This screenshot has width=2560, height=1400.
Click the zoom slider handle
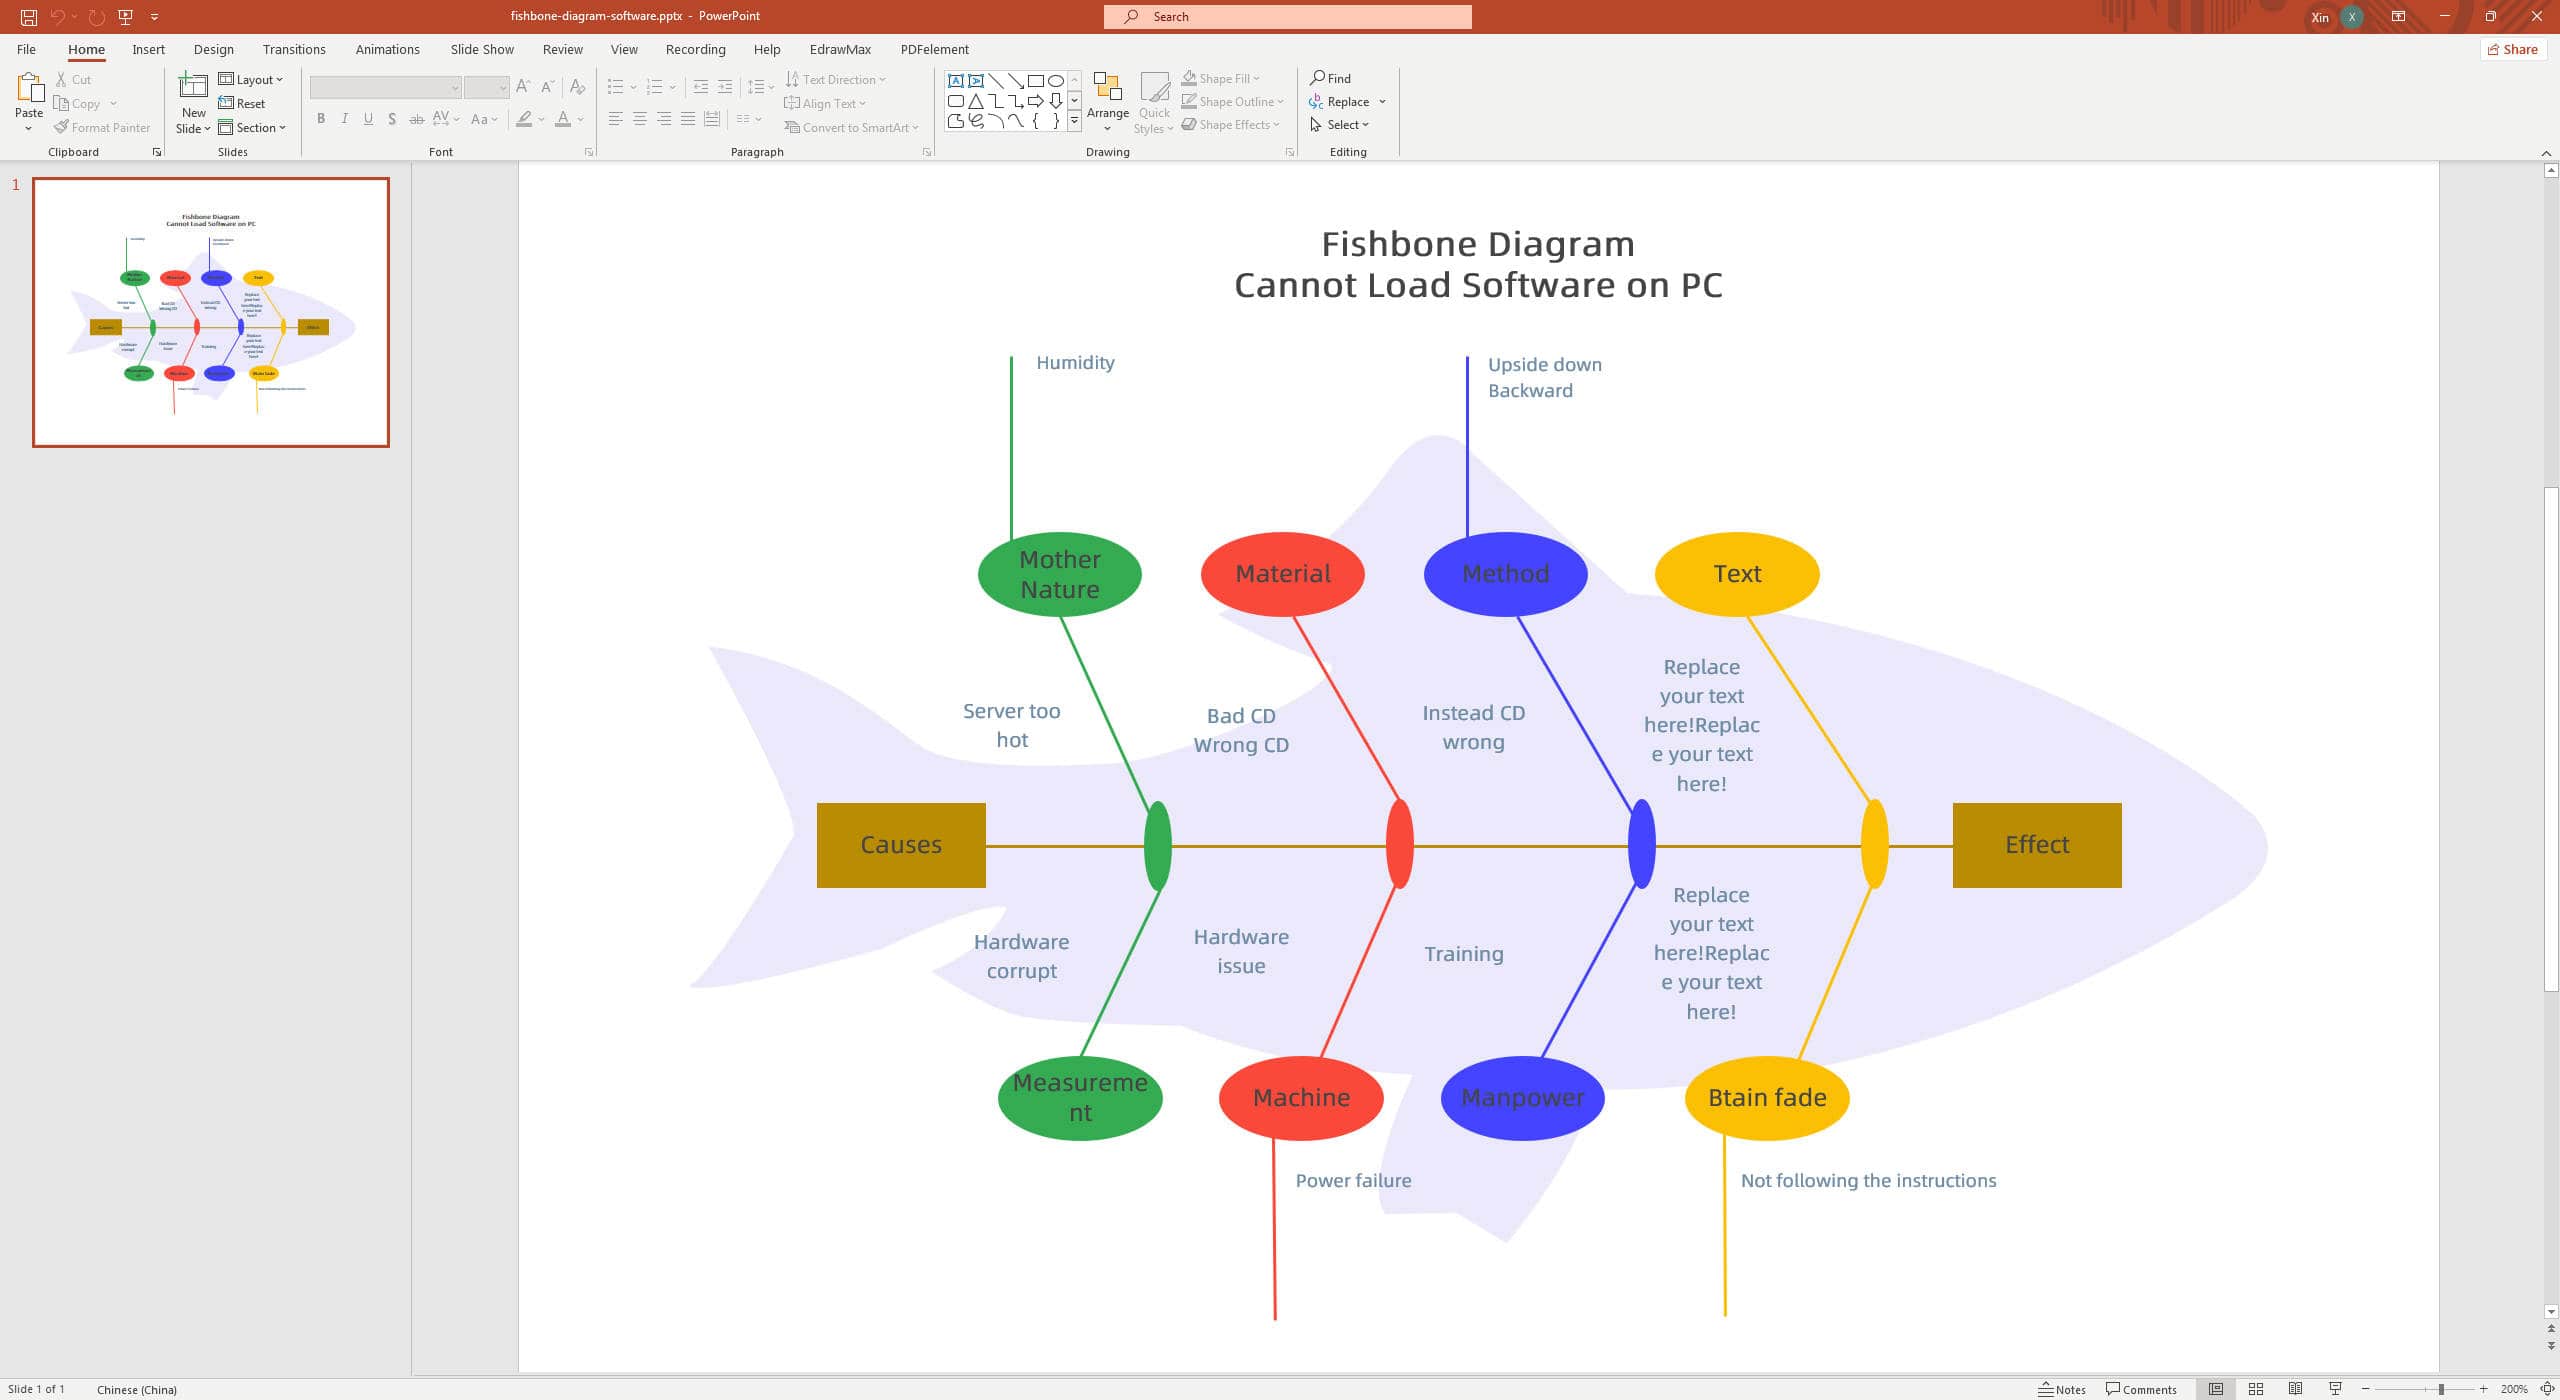coord(2441,1389)
